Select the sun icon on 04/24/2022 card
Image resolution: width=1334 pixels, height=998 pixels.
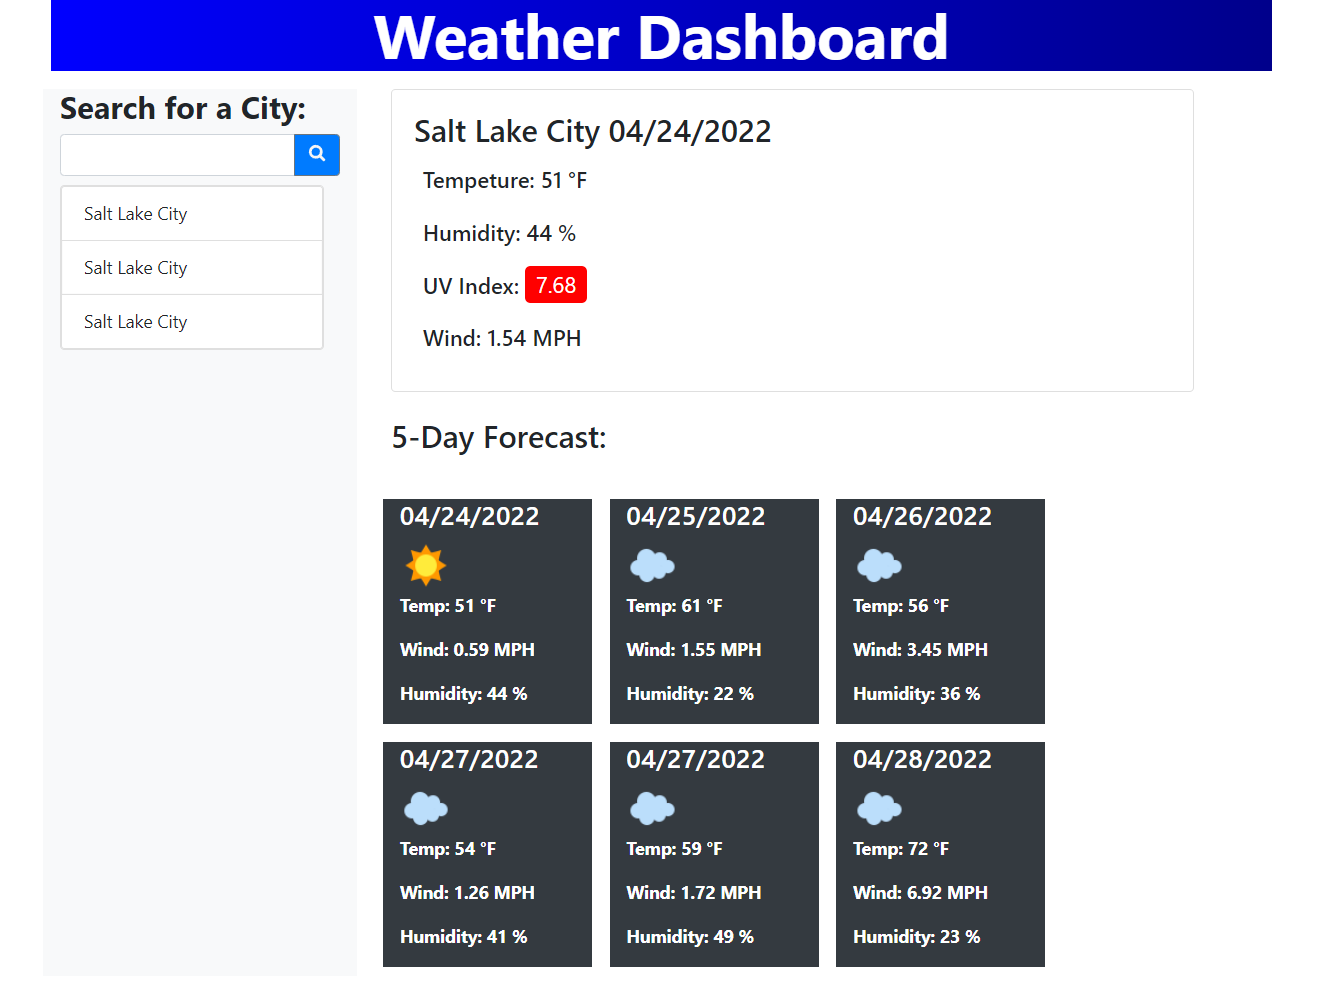424,564
